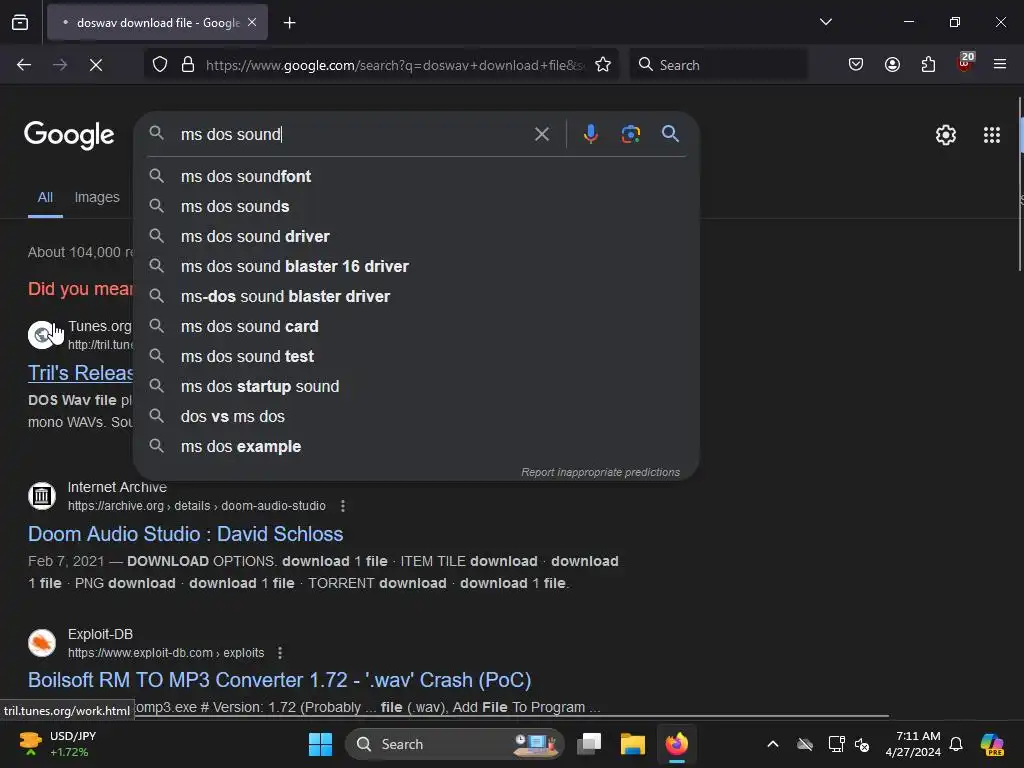
Task: Switch to the Images results tab
Action: 97,197
